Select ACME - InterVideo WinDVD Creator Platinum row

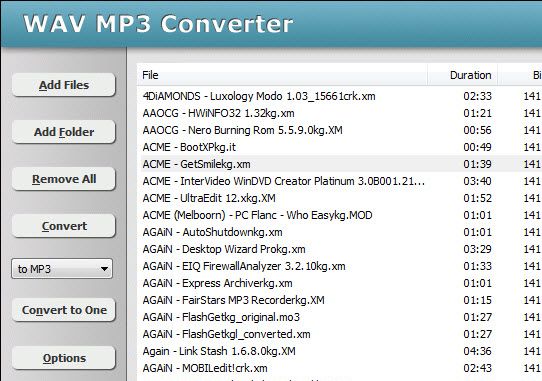pos(340,181)
